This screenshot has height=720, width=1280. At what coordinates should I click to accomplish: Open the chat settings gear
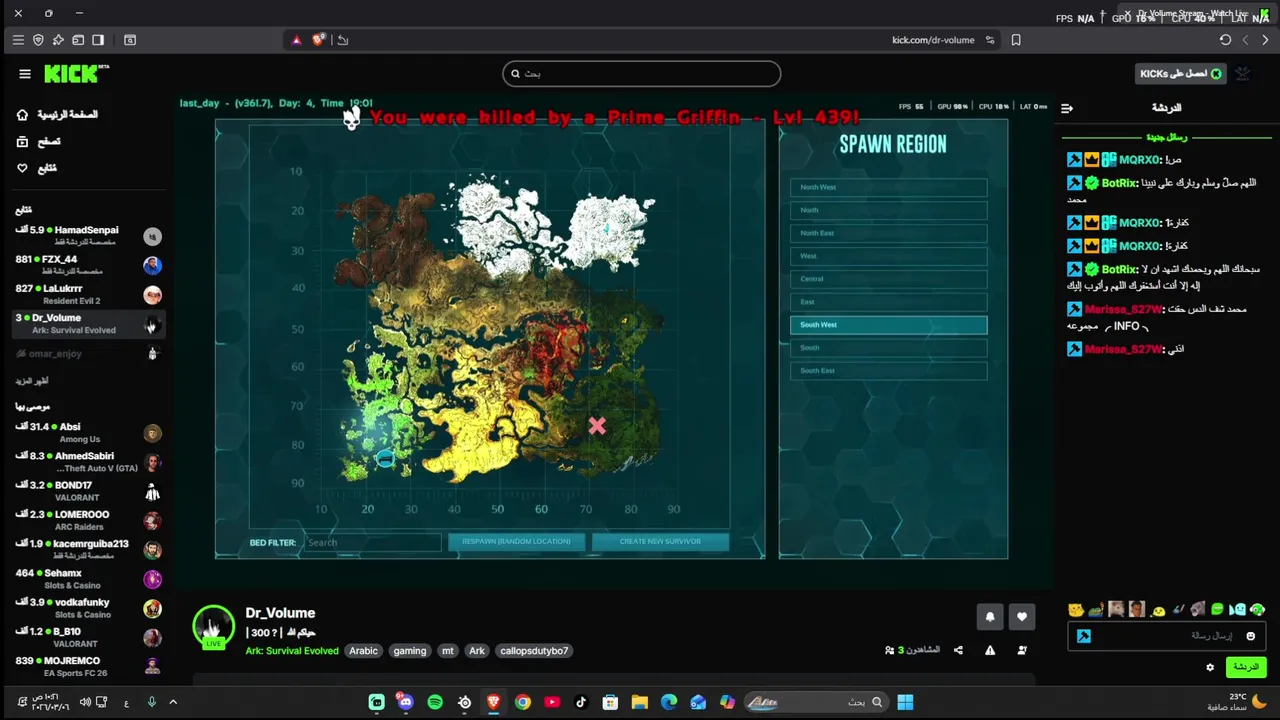(1210, 667)
